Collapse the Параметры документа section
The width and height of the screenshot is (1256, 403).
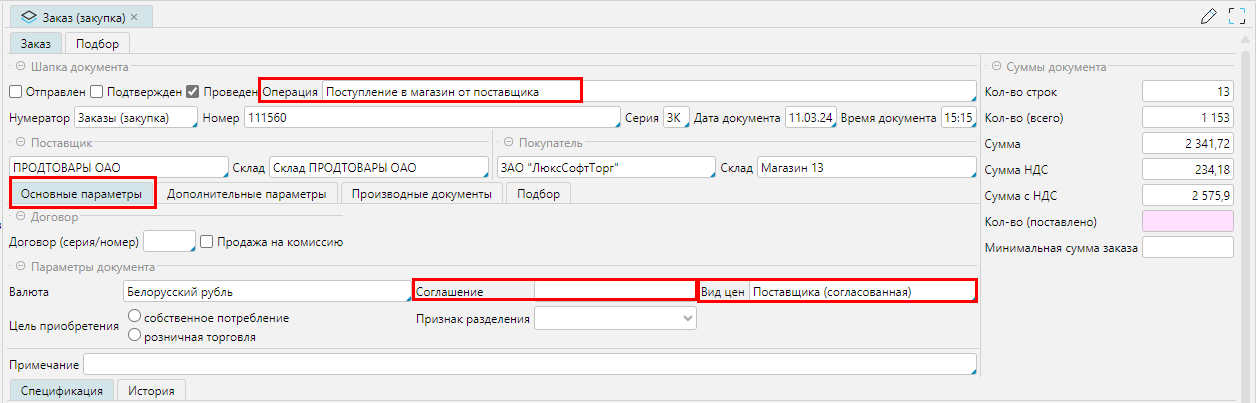(20, 267)
